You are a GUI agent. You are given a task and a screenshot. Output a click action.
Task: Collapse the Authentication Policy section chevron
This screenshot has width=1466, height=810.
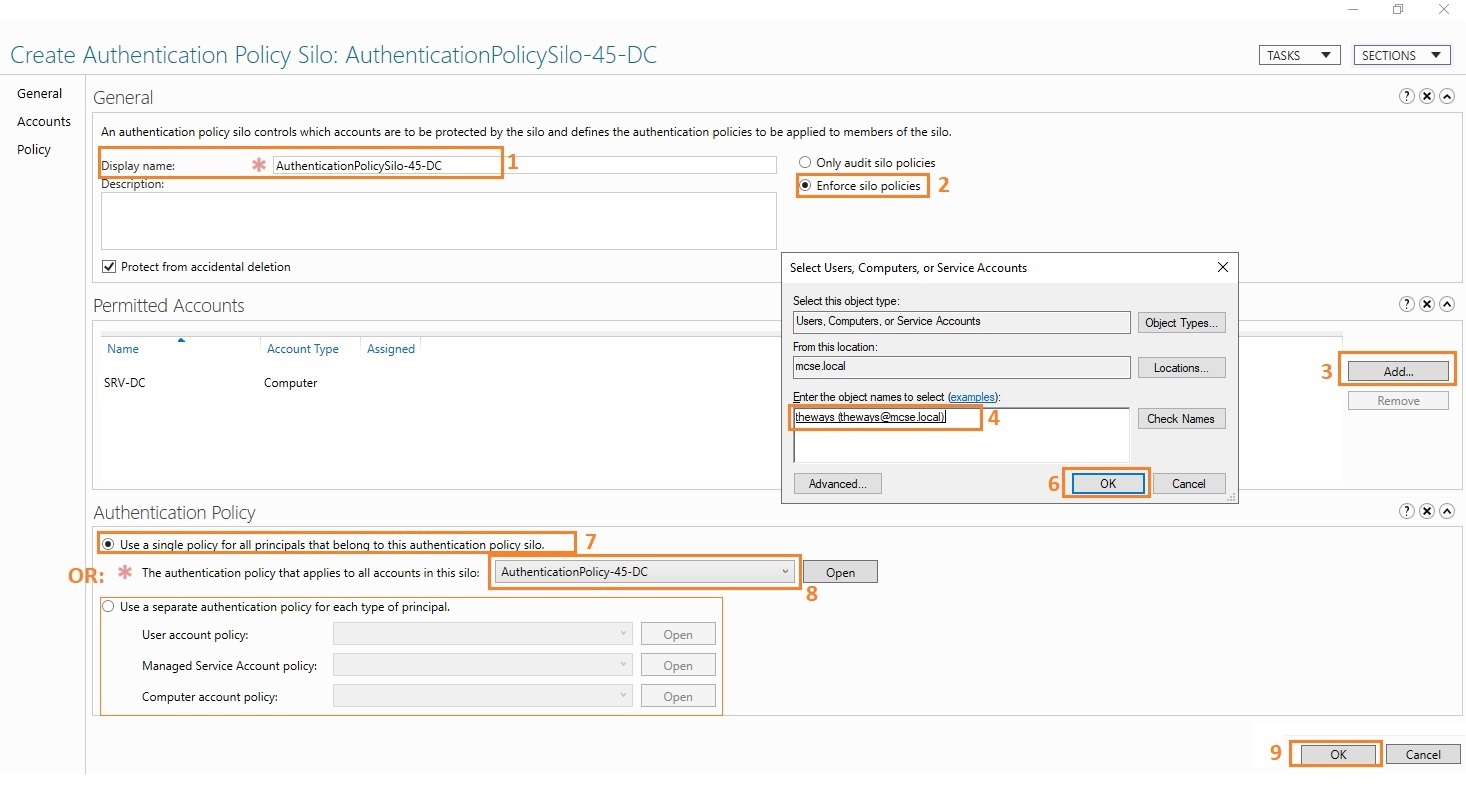[x=1447, y=511]
